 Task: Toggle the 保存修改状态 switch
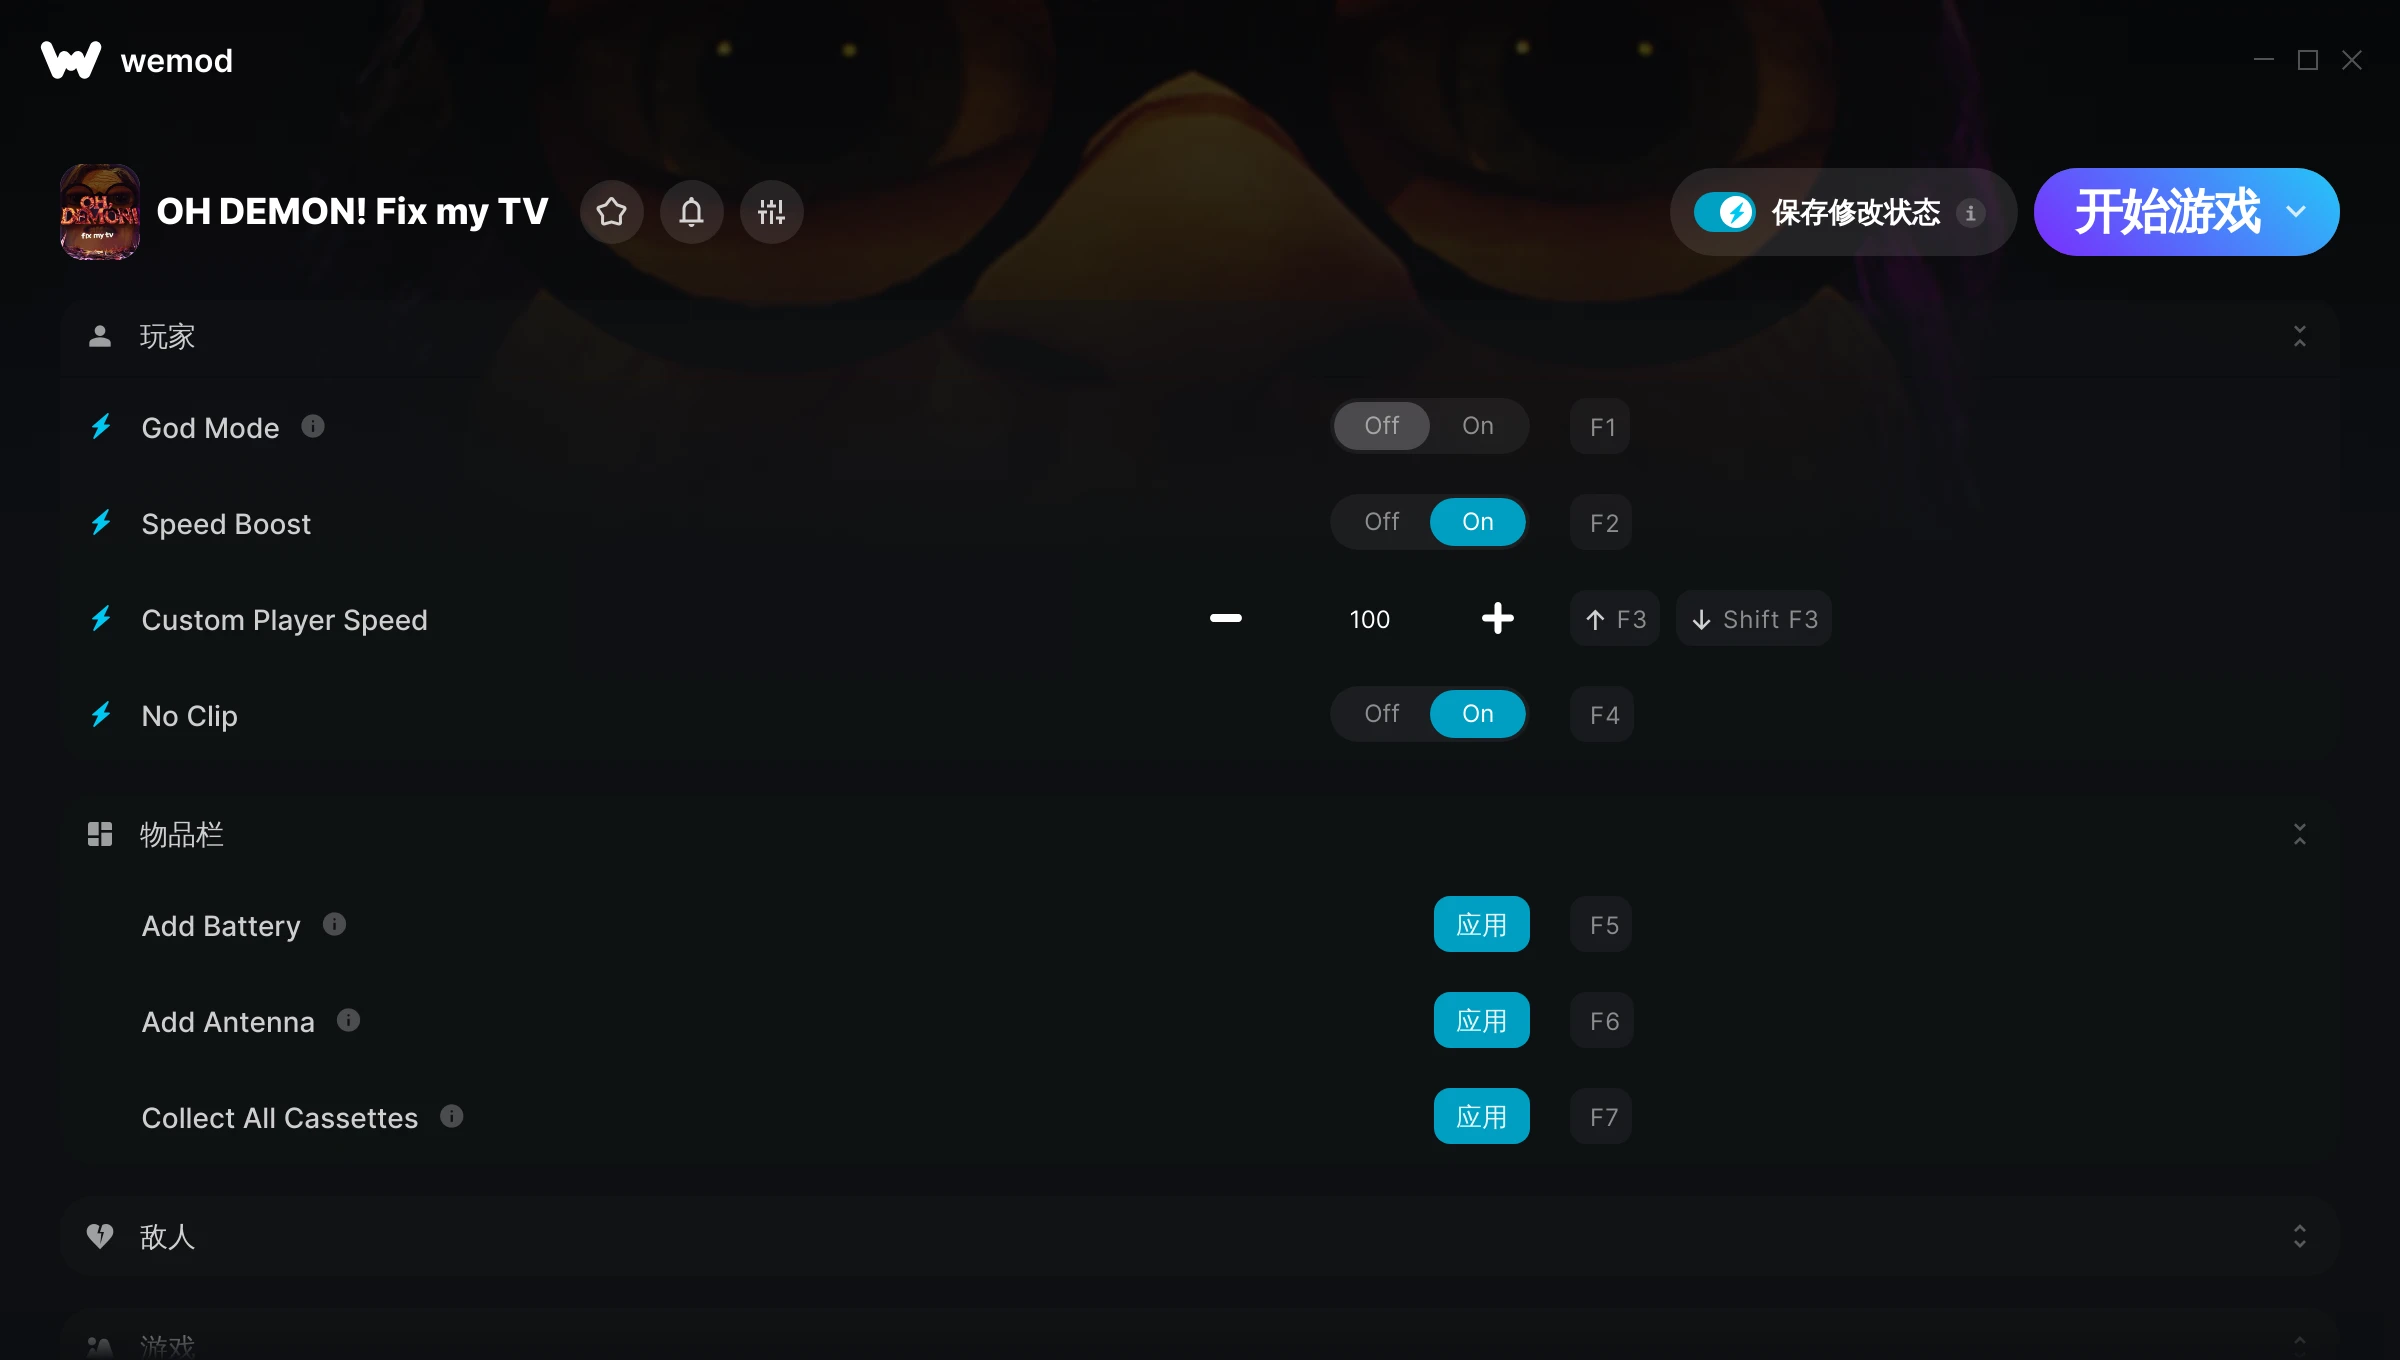pos(1724,212)
